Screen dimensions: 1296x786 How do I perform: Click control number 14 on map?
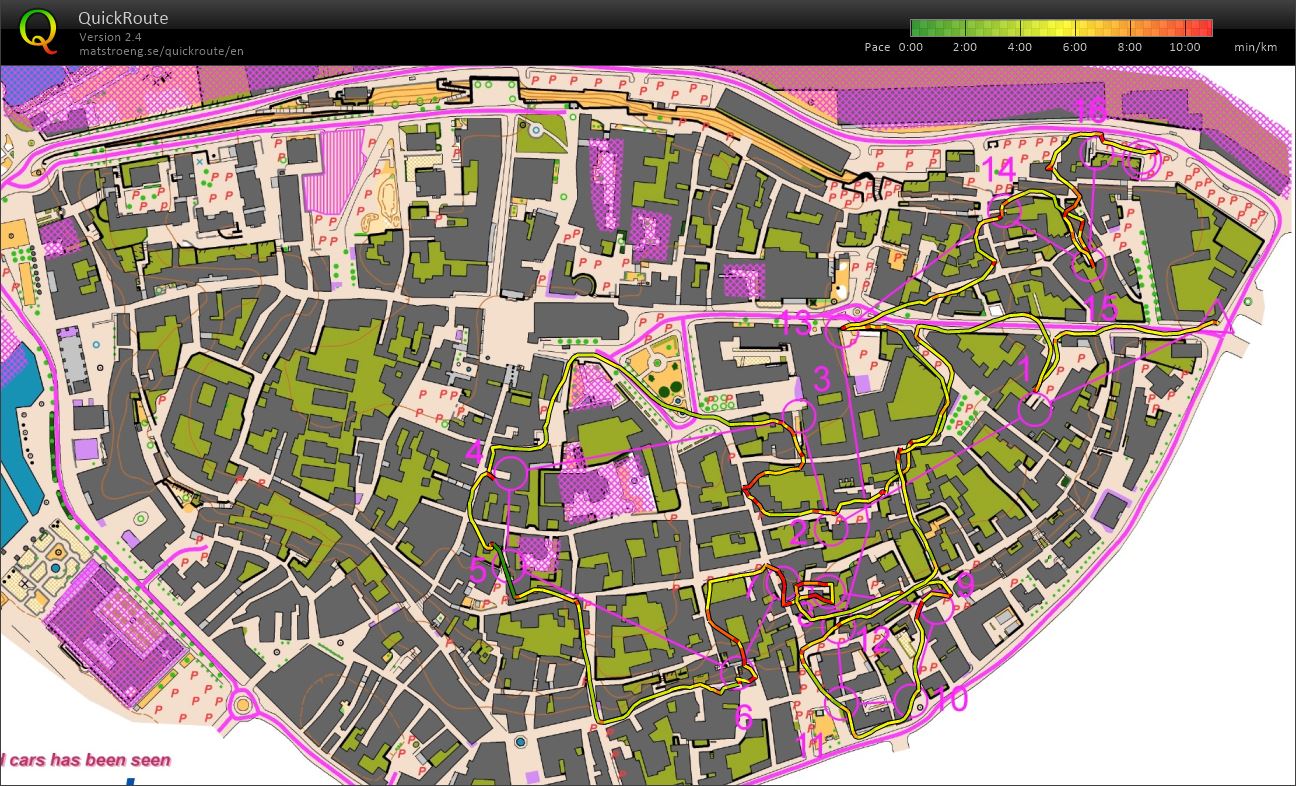click(998, 170)
